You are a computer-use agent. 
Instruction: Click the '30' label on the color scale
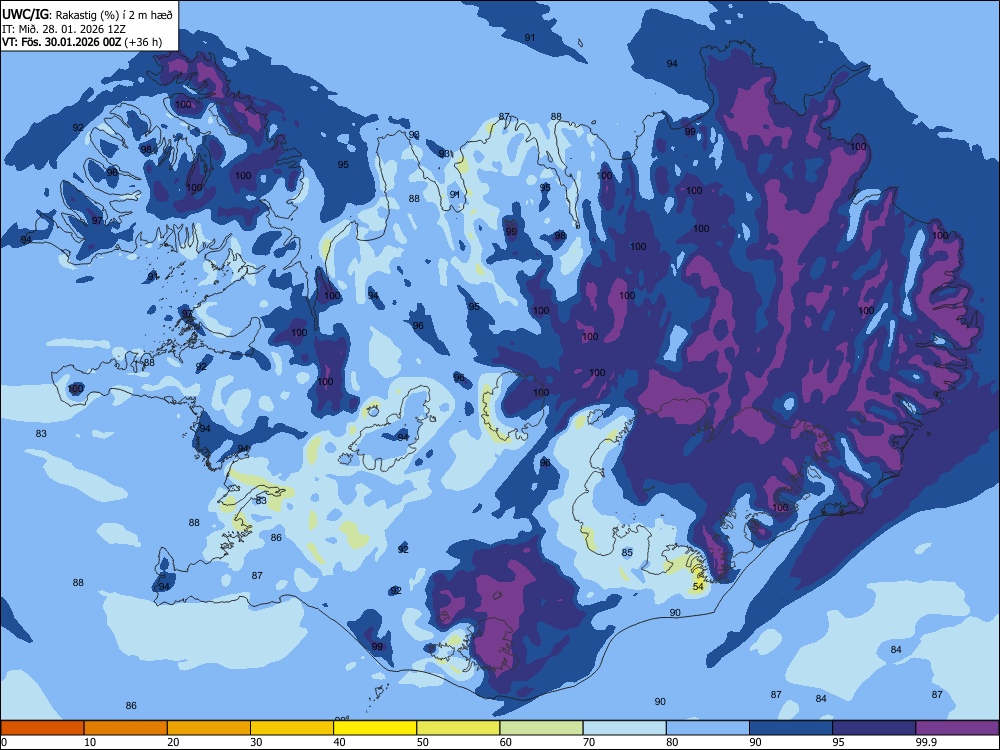pyautogui.click(x=256, y=742)
